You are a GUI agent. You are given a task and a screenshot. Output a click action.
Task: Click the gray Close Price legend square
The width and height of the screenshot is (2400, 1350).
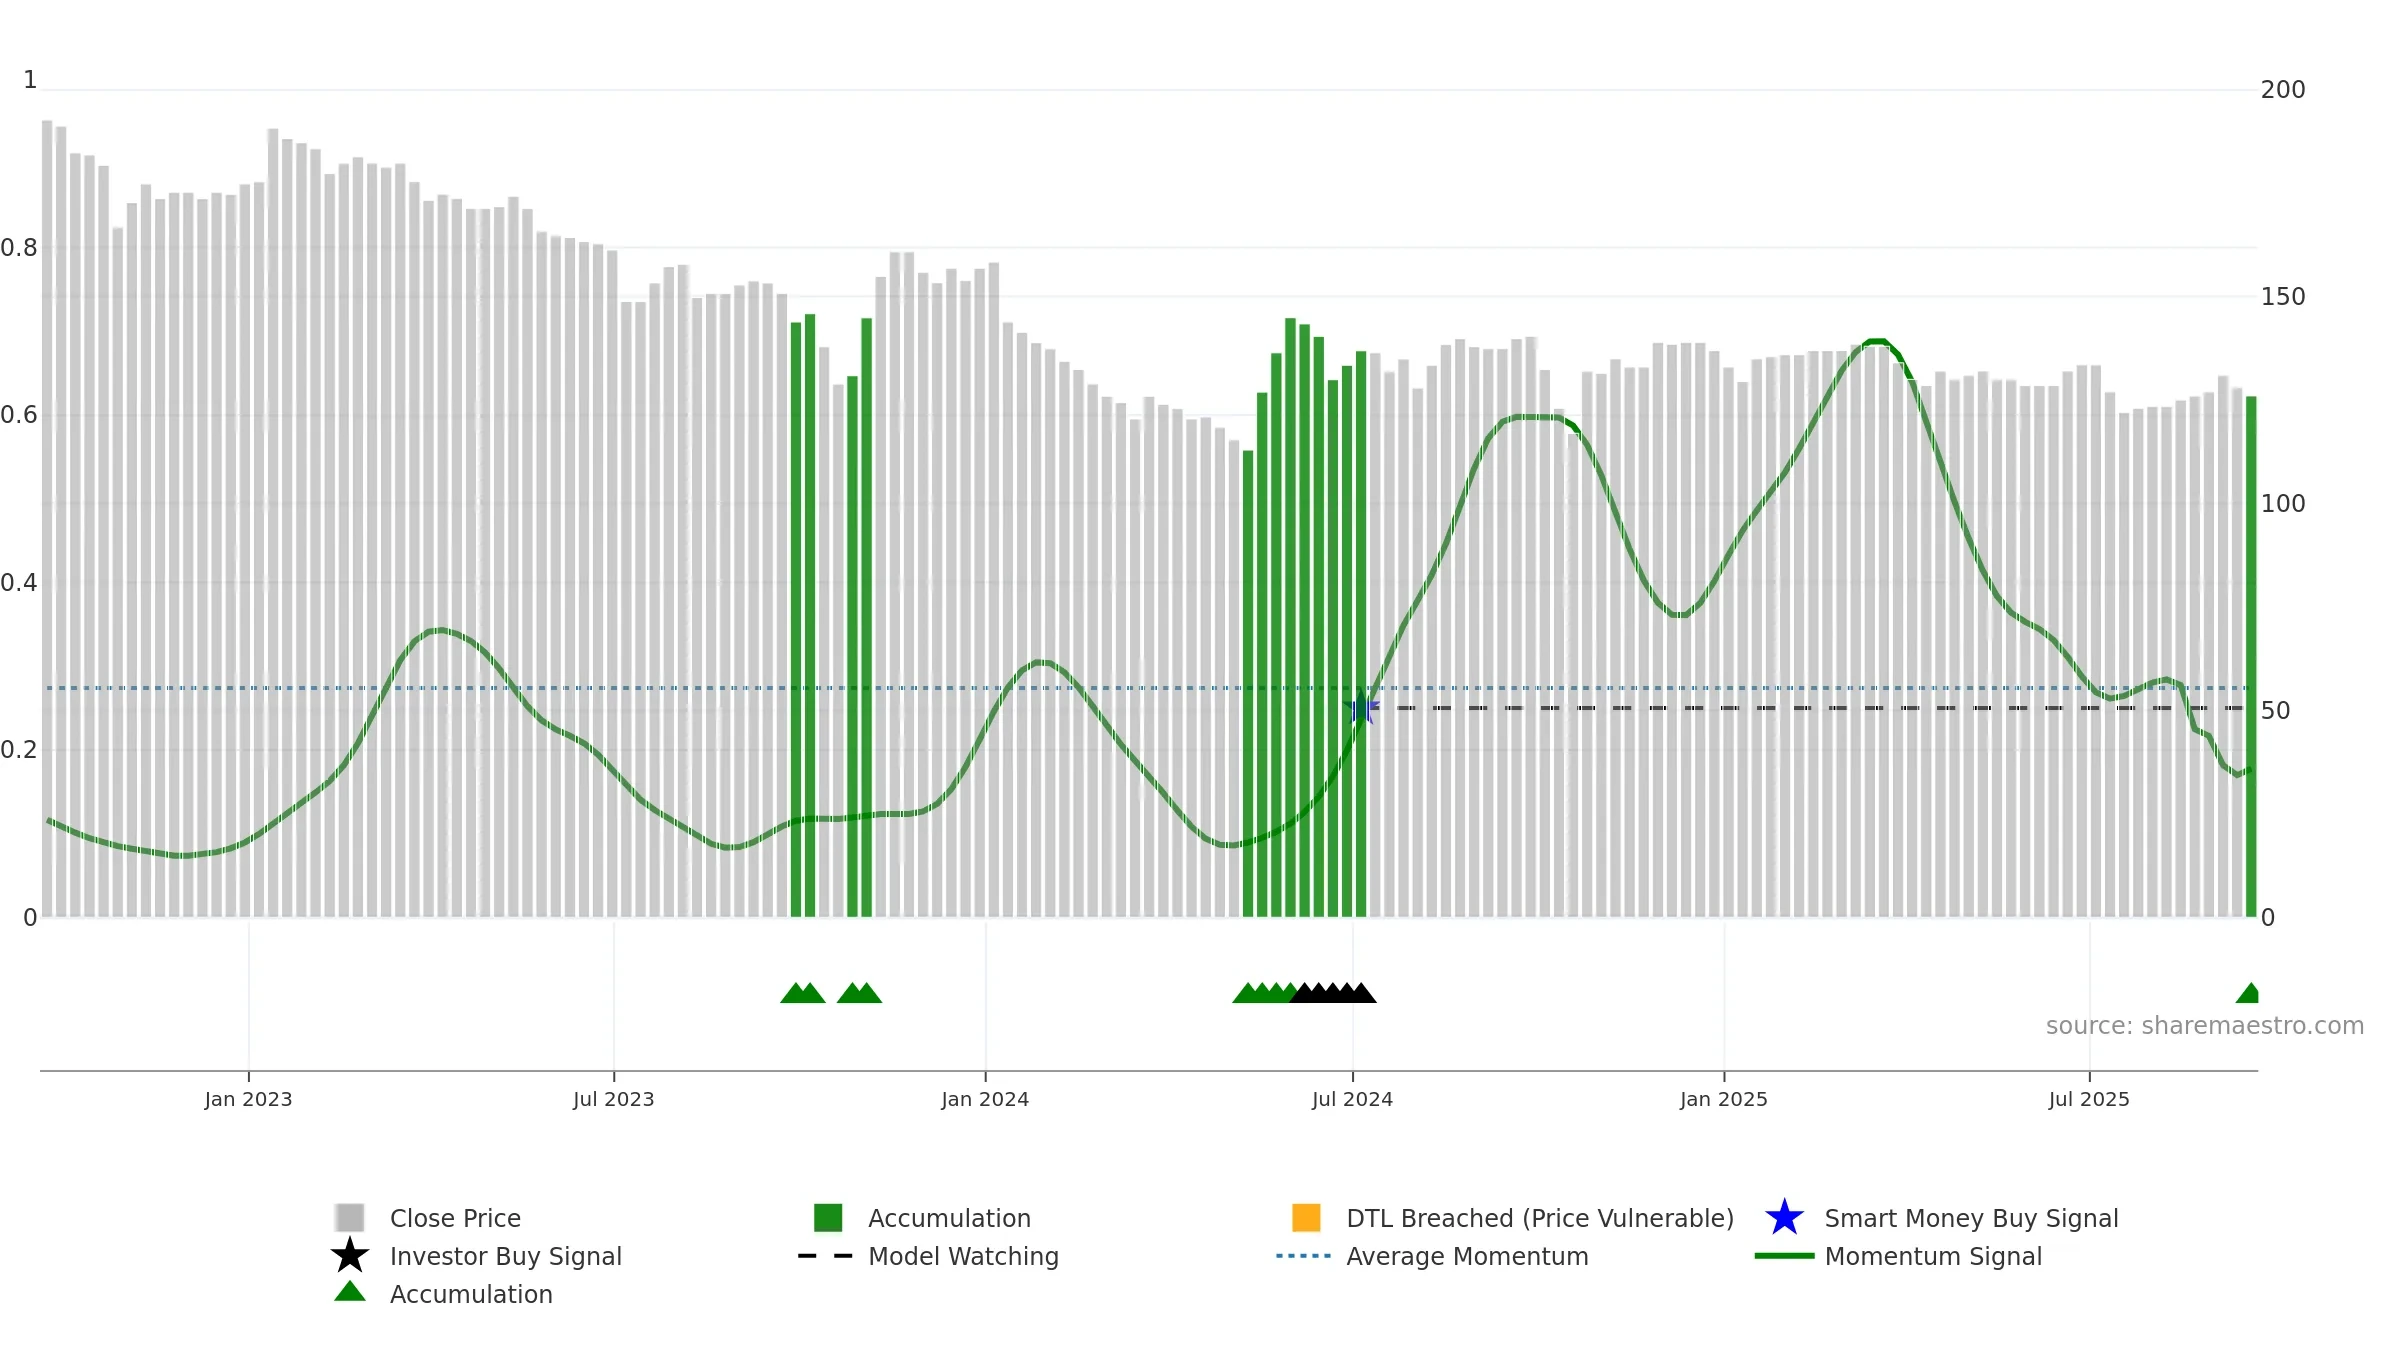(x=350, y=1218)
